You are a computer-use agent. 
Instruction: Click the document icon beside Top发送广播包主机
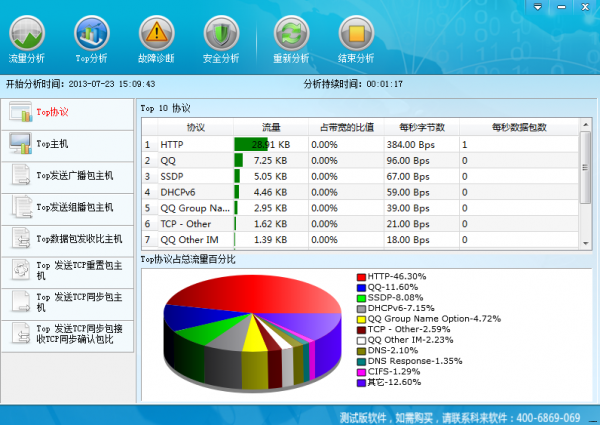(x=21, y=175)
